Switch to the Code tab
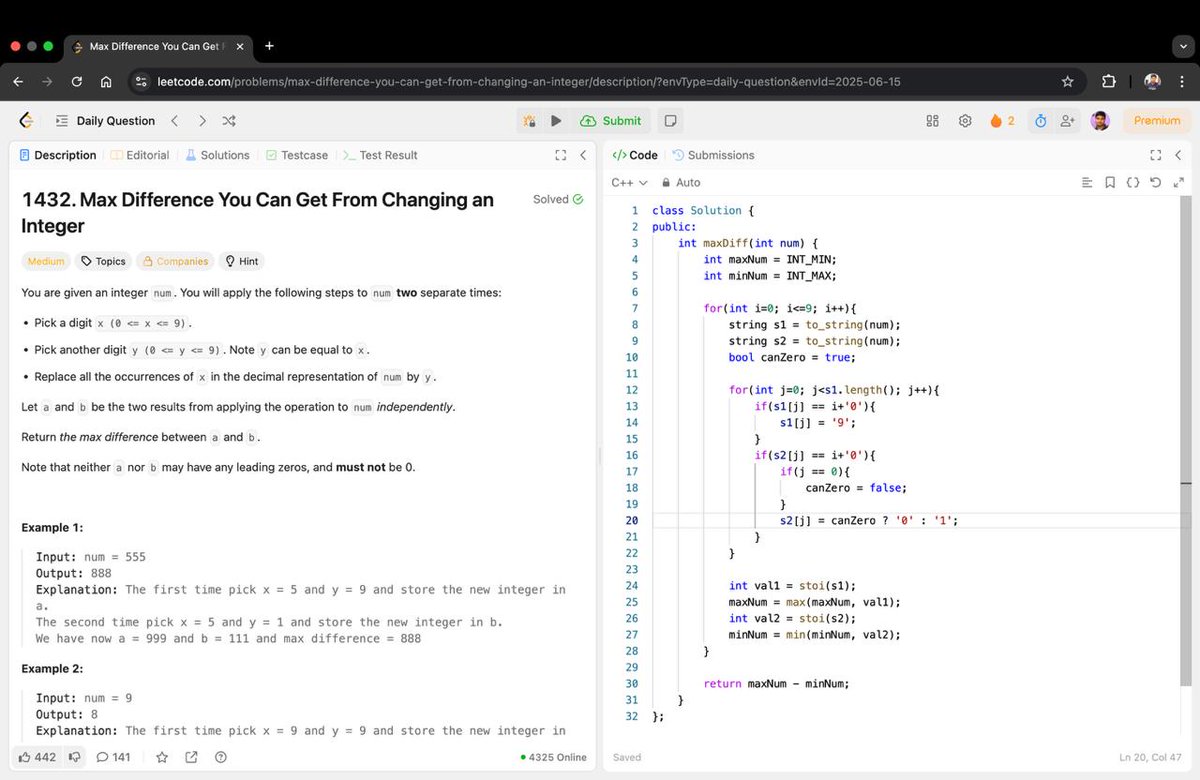Screen dimensions: 1200x780 click(x=635, y=155)
